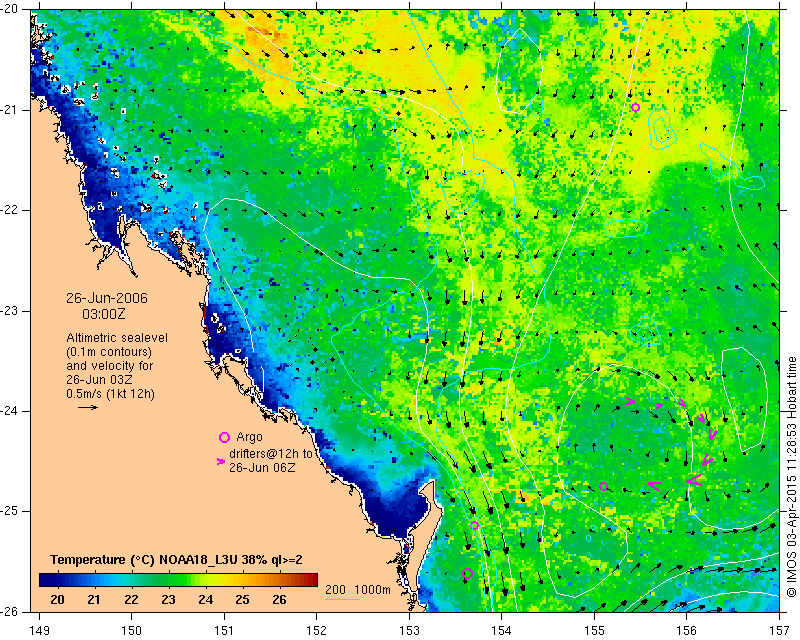
Task: Click the "03:00Z" time label
Action: [x=104, y=314]
